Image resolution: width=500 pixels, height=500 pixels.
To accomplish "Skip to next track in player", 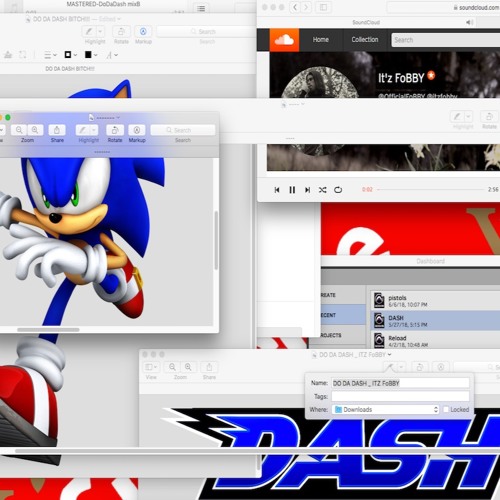I will pos(307,190).
